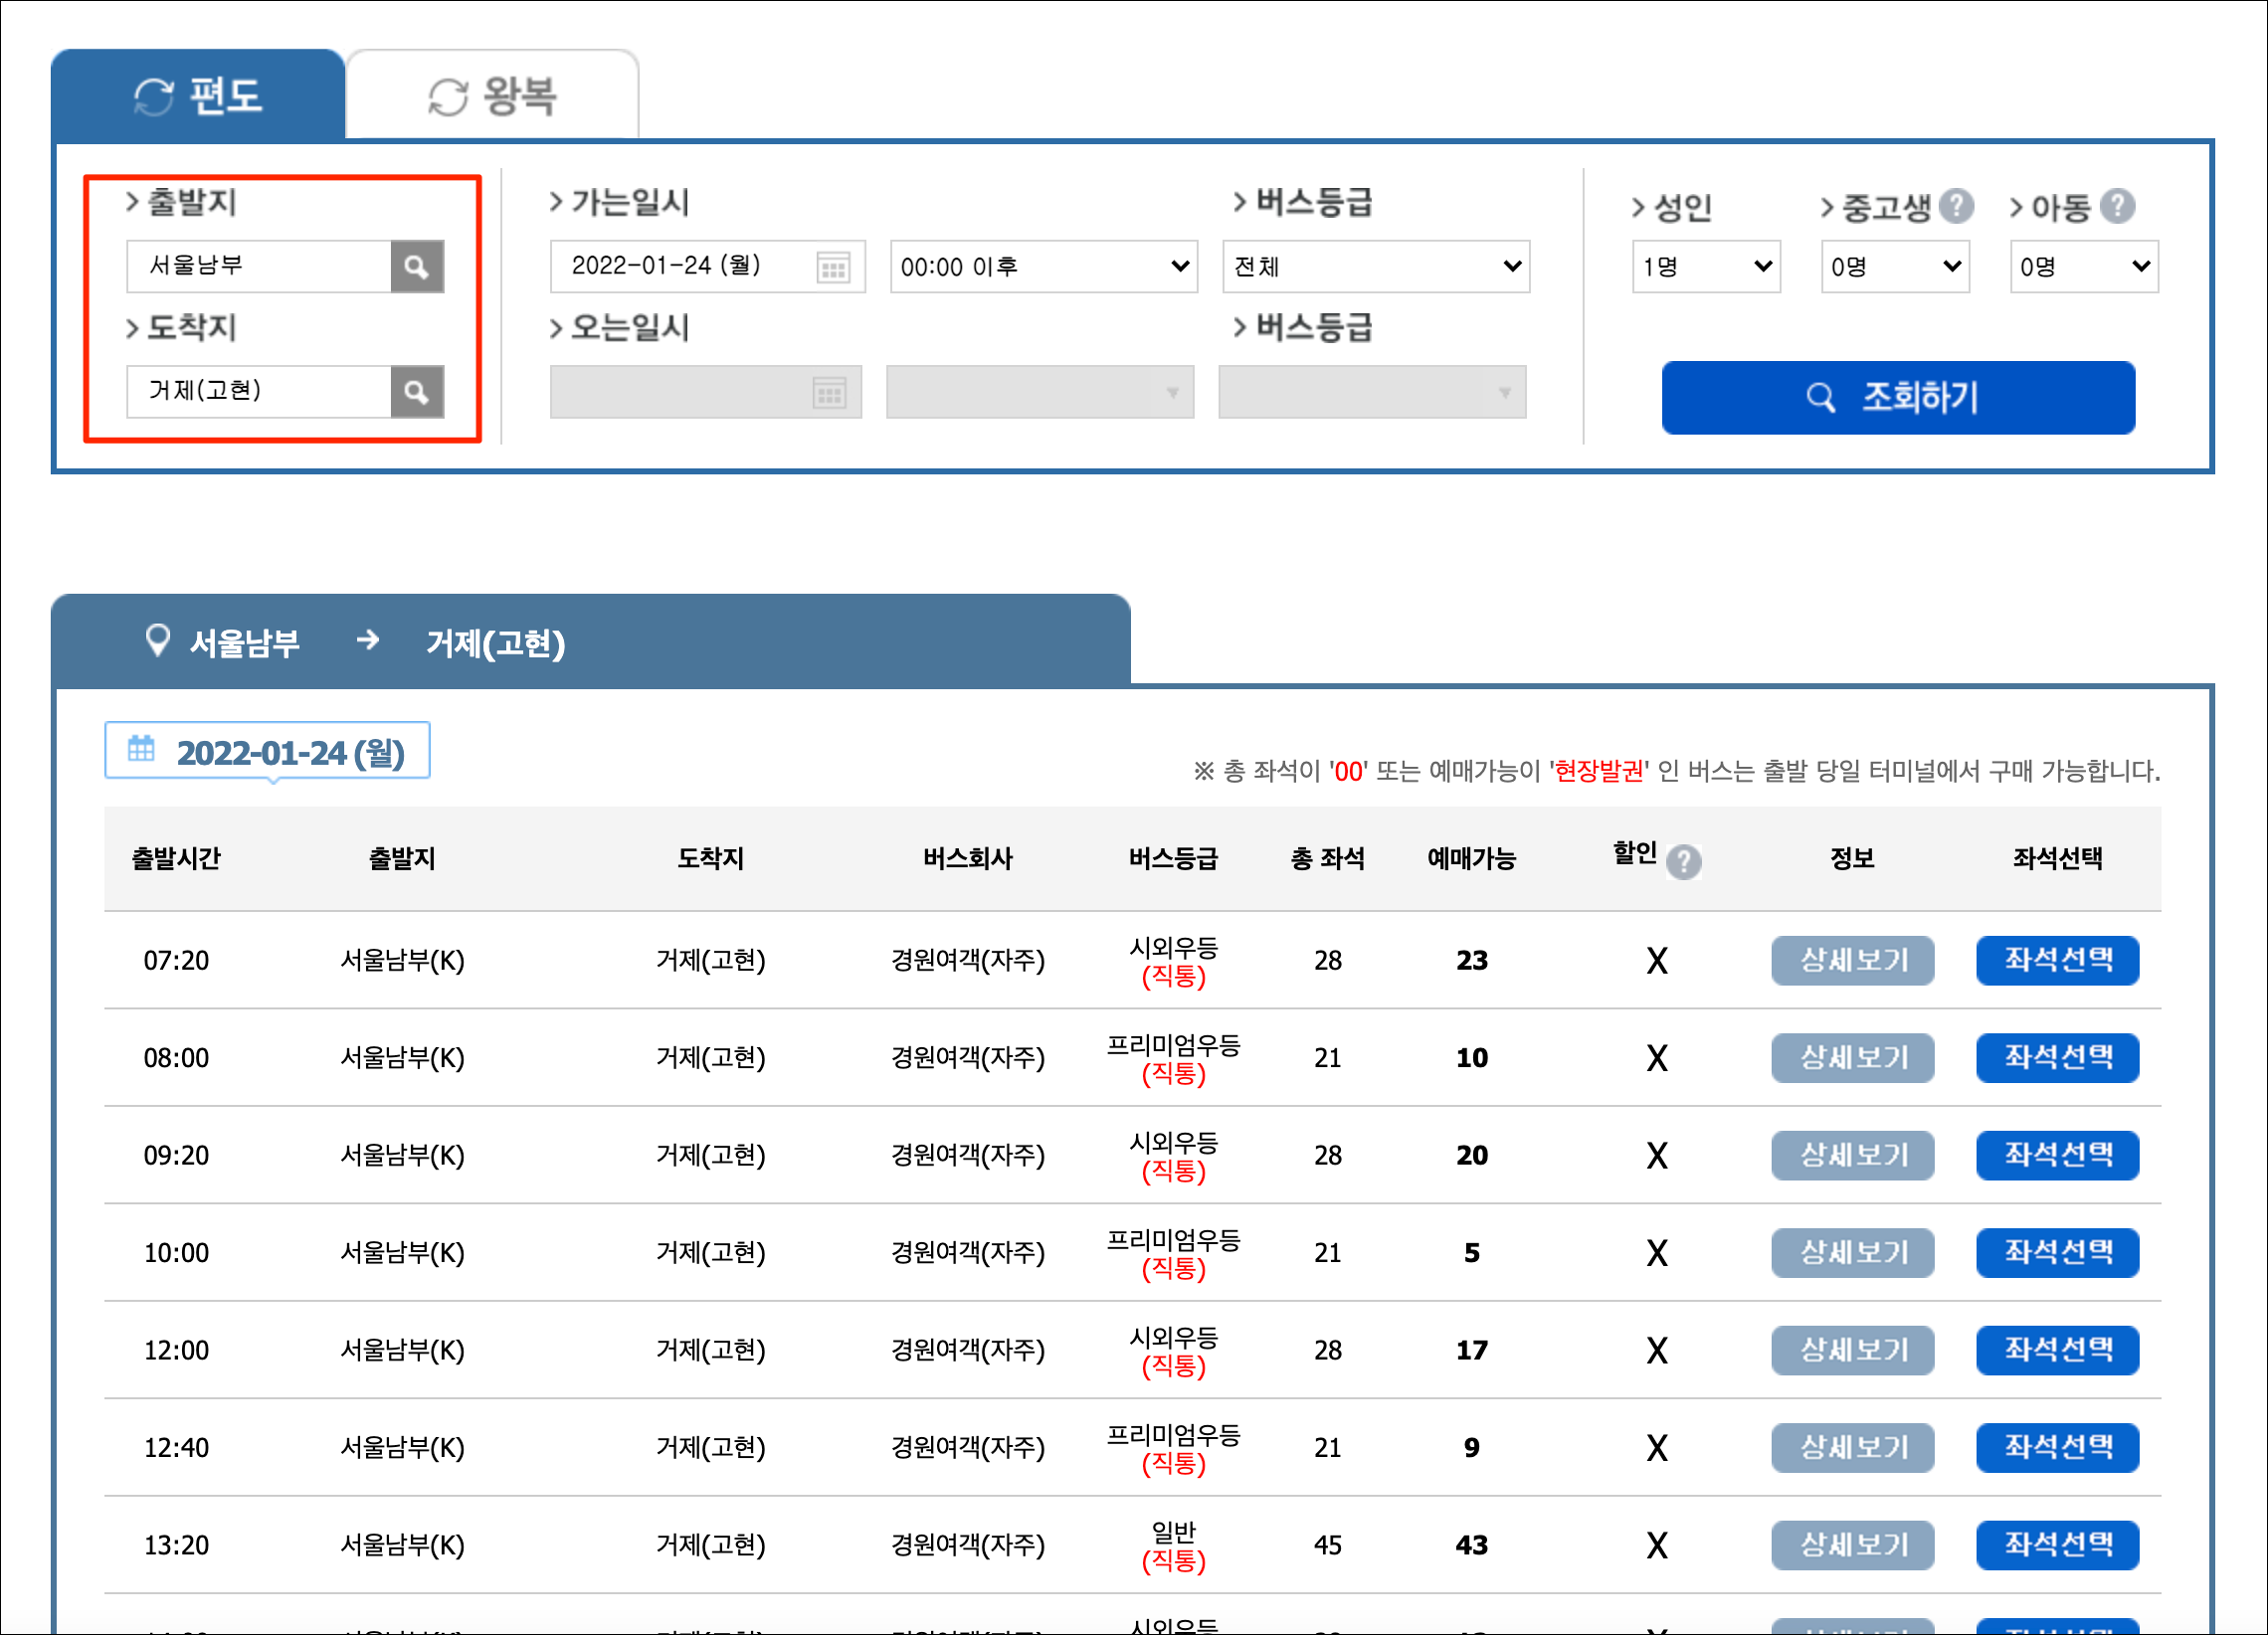This screenshot has width=2268, height=1635.
Task: Click the search icon for 출발지 서울남부
Action: click(416, 266)
